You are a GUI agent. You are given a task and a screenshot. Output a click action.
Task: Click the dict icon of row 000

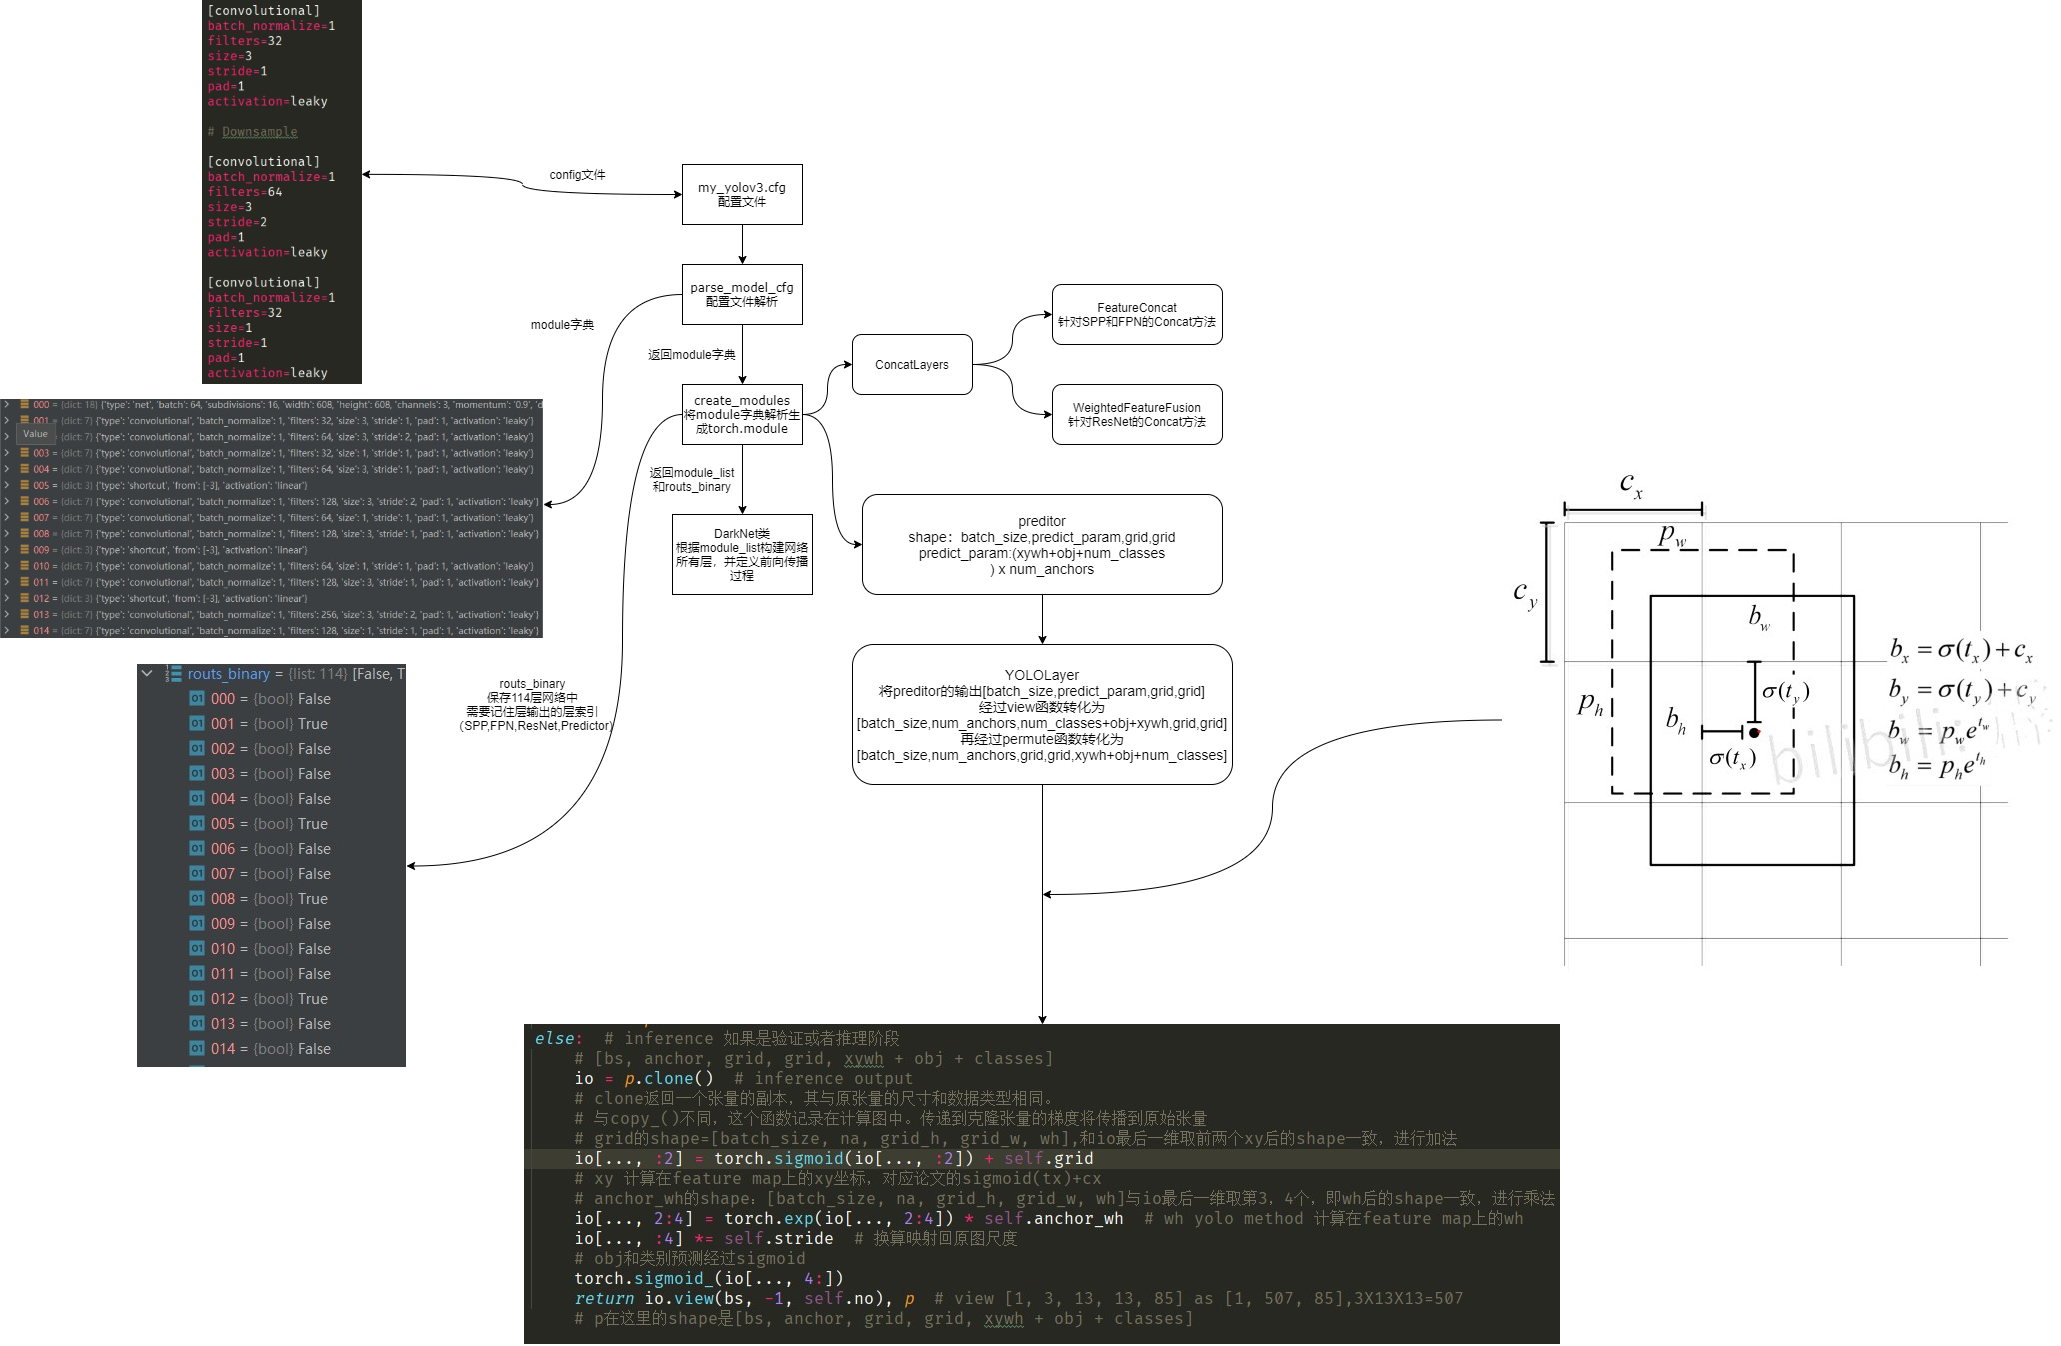tap(24, 405)
